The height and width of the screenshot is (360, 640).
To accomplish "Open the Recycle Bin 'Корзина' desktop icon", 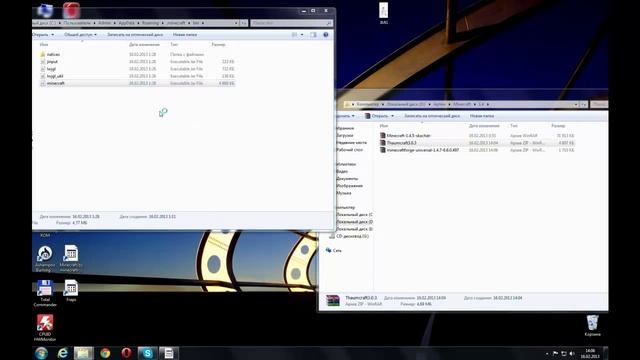I will [592, 325].
